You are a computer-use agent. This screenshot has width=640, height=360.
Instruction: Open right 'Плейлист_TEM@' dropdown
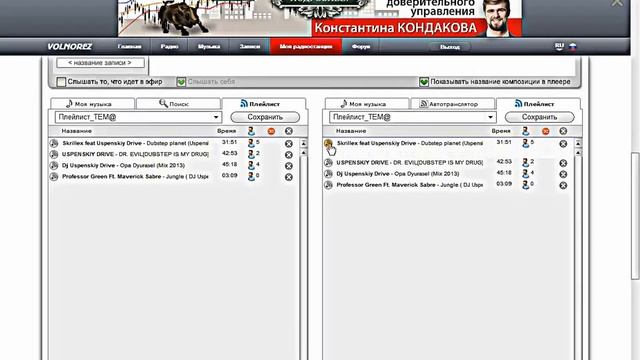click(x=413, y=117)
